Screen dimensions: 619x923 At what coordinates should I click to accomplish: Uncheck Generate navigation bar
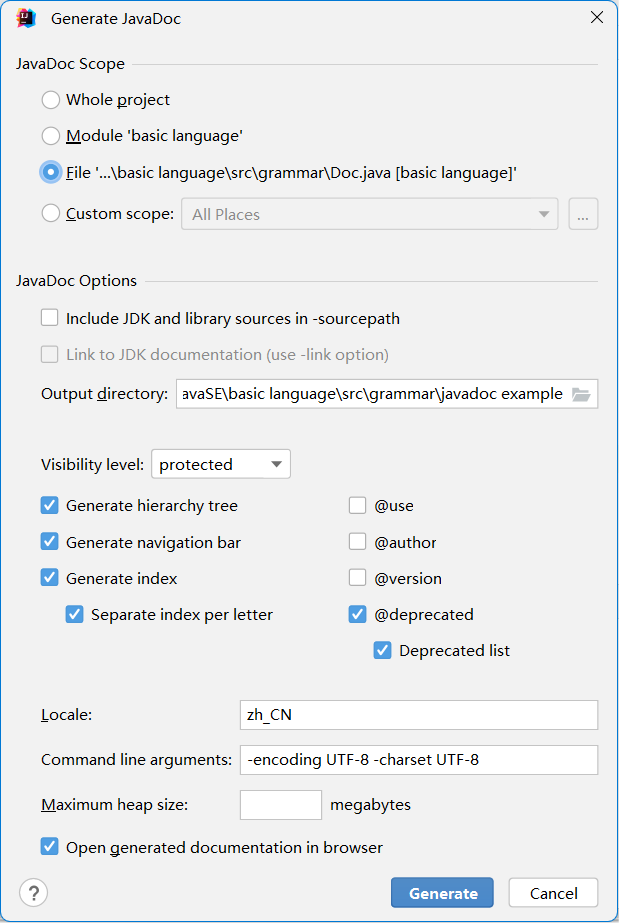point(49,542)
